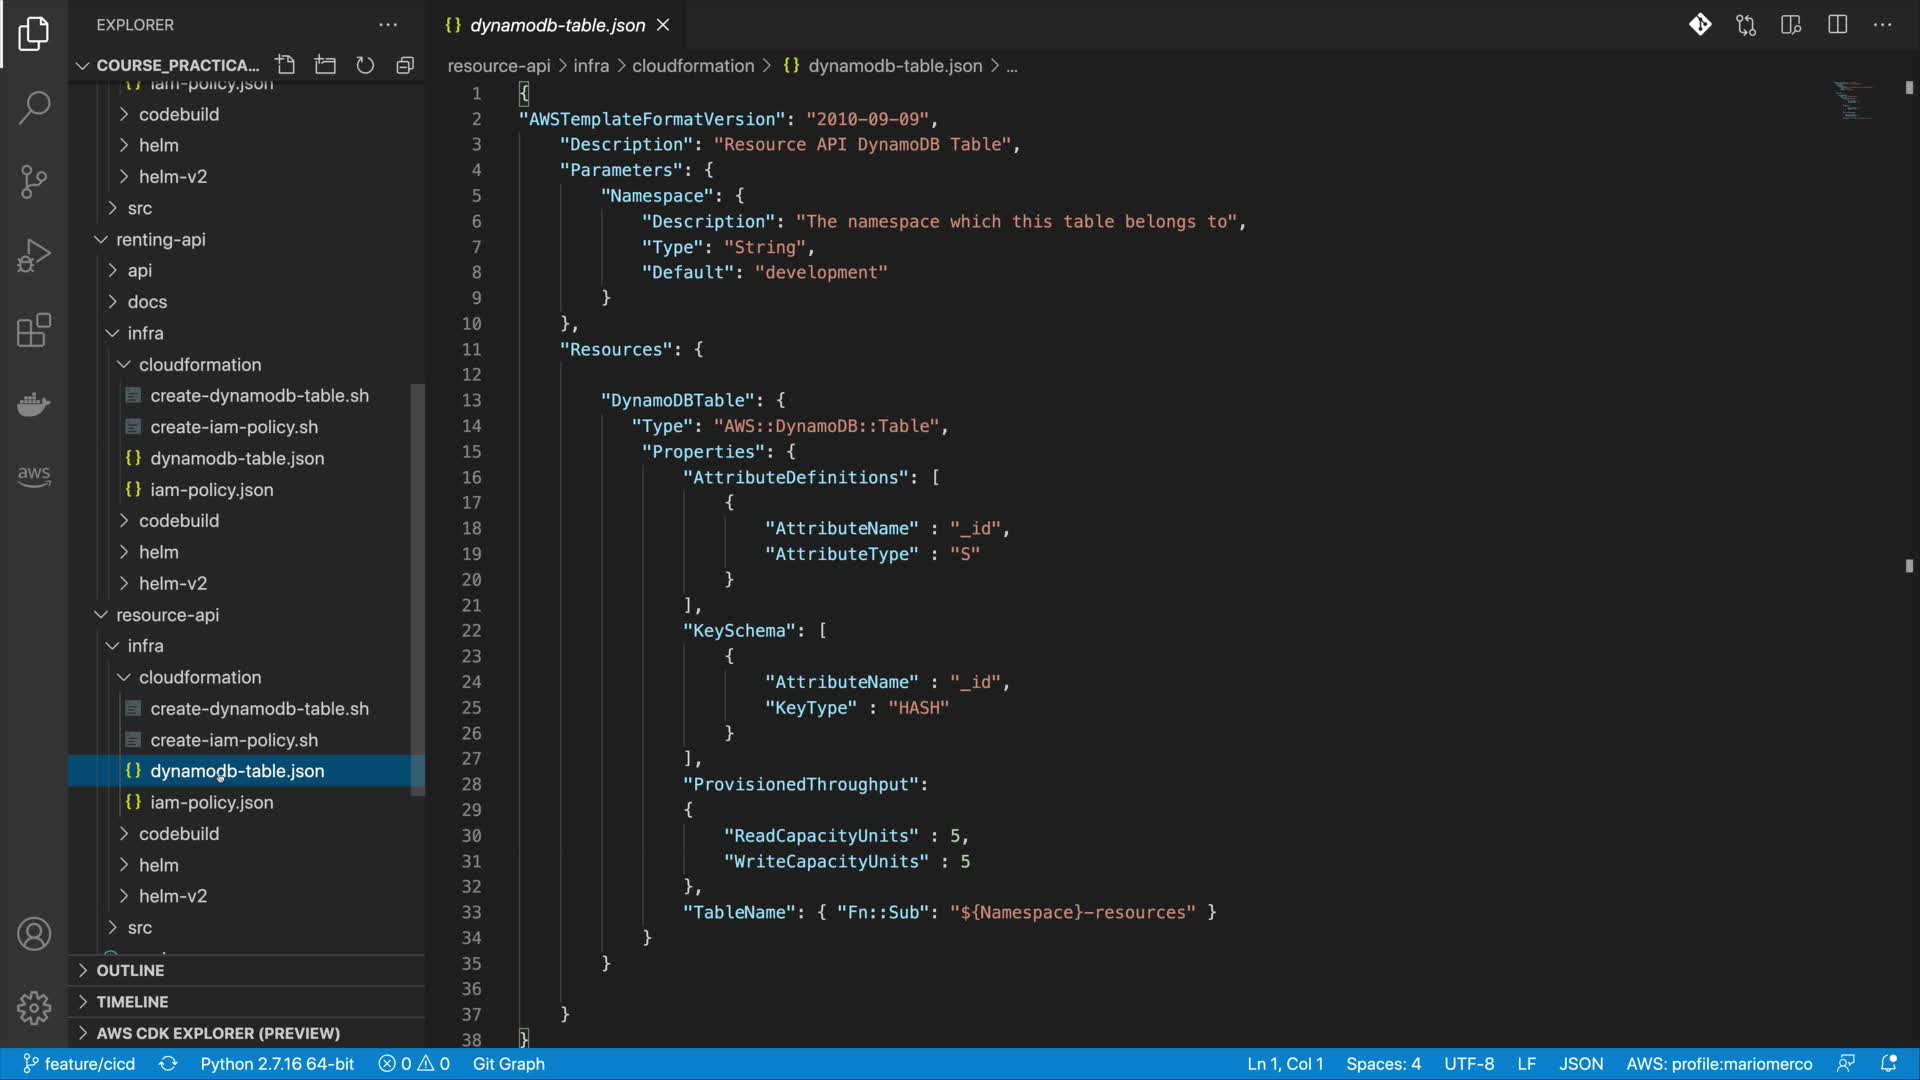
Task: Open Git Graph from status bar
Action: tap(508, 1064)
